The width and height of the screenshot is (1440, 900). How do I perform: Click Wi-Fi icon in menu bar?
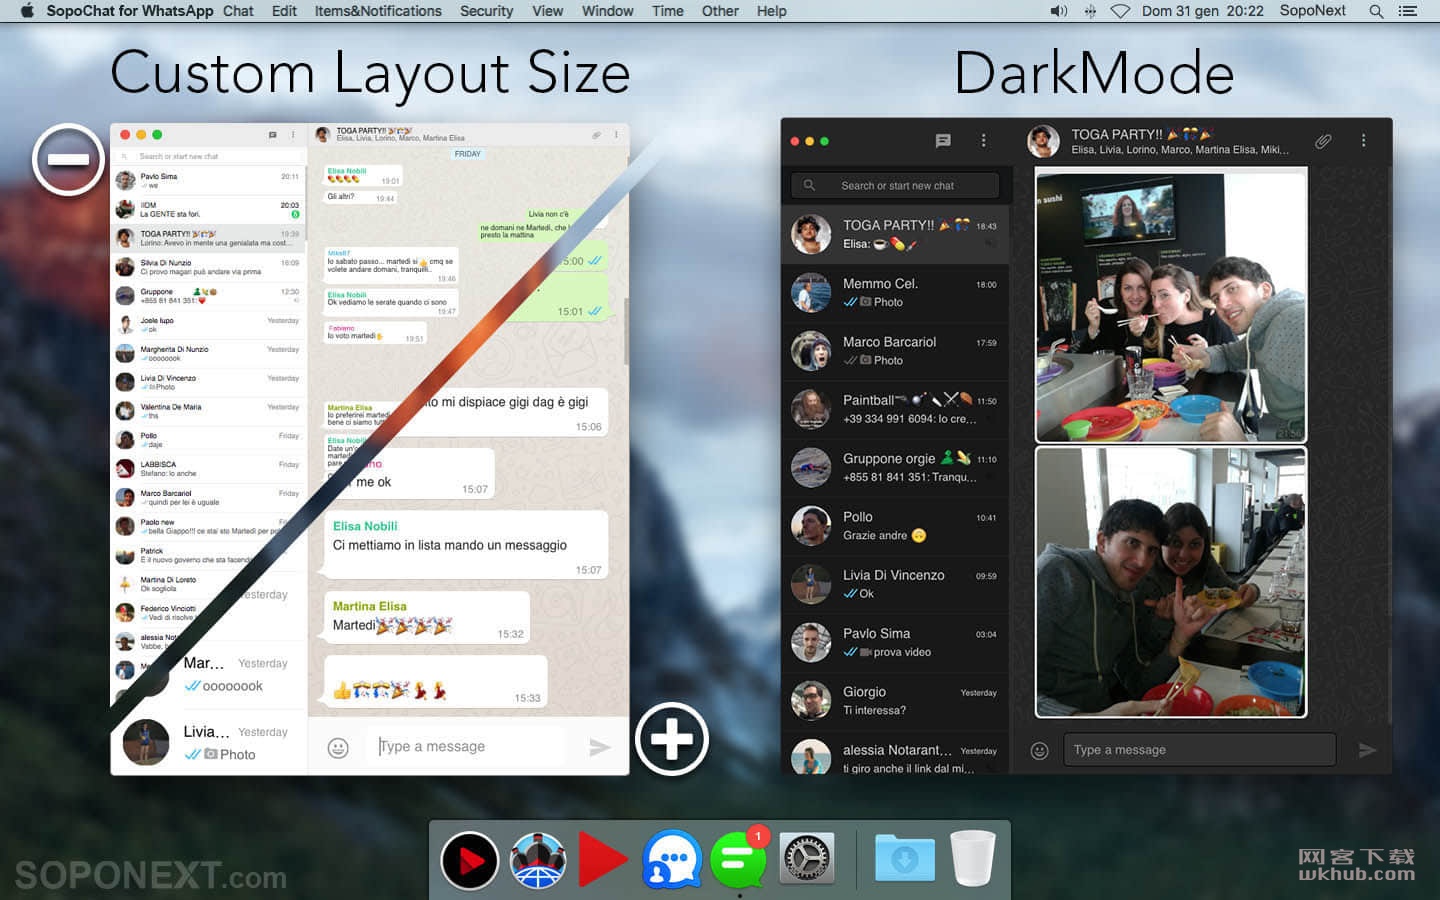pyautogui.click(x=1120, y=11)
